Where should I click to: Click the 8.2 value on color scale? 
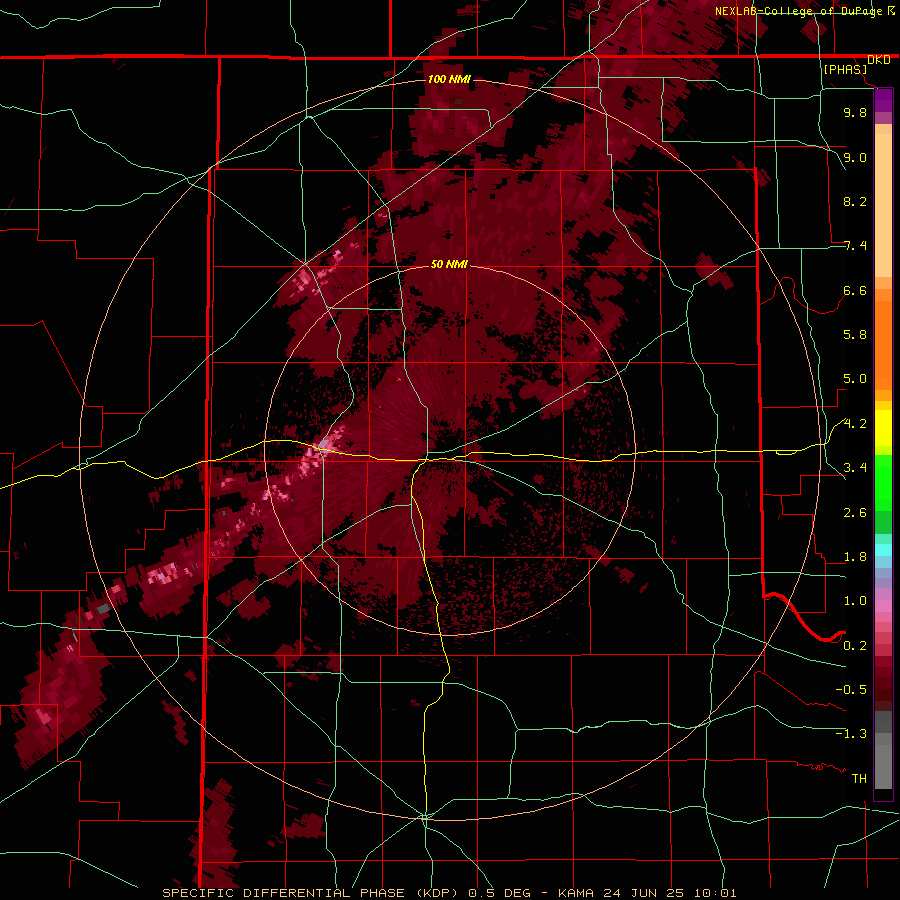pos(855,201)
